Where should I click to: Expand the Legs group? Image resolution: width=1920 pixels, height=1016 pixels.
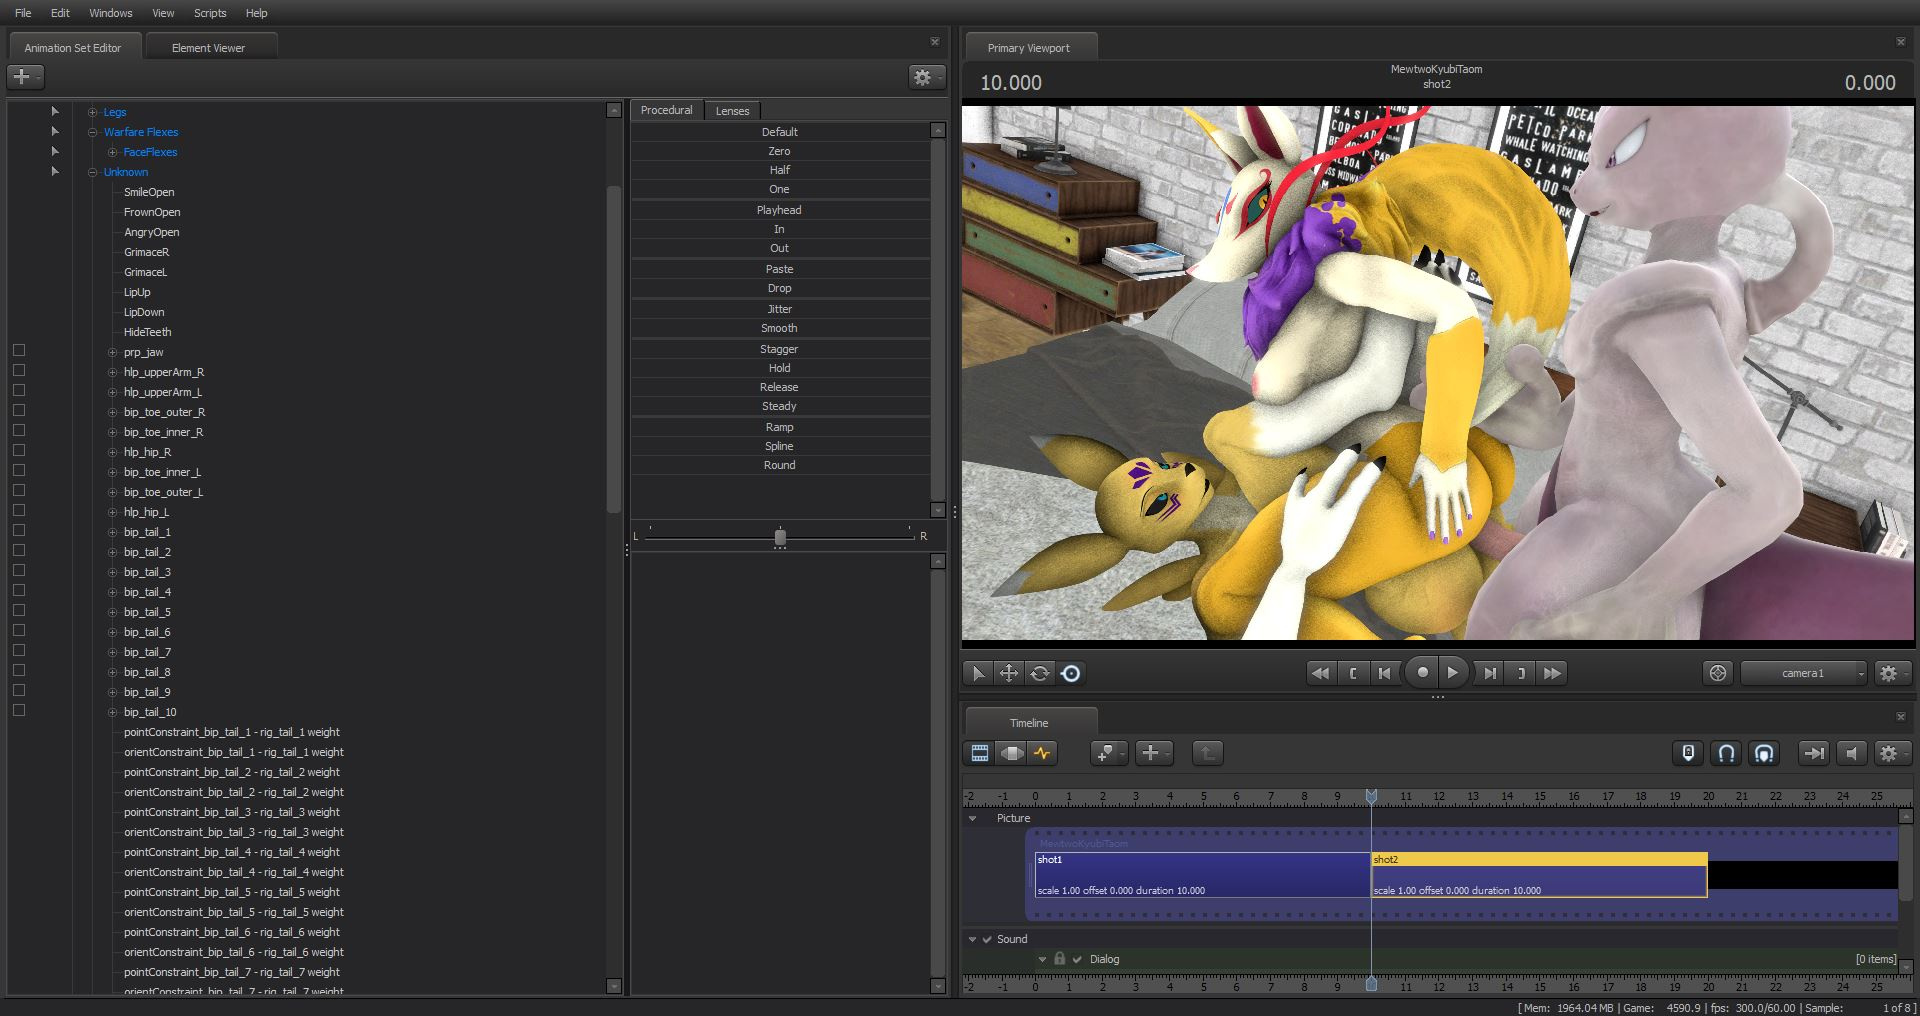click(93, 112)
